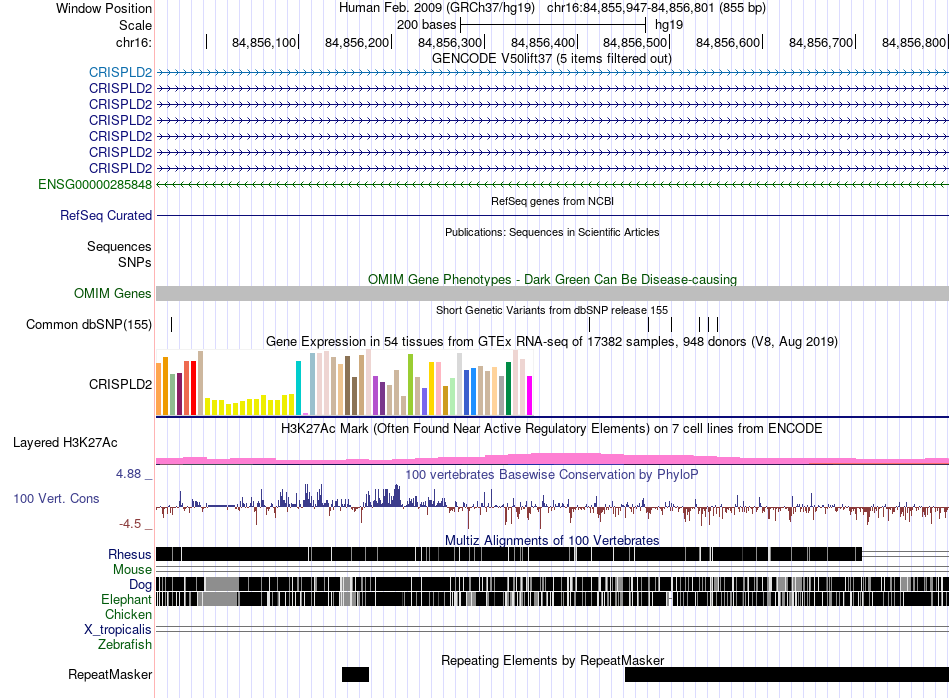Screen dimensions: 950x698
Task: Click the Sequences track label
Action: point(119,247)
